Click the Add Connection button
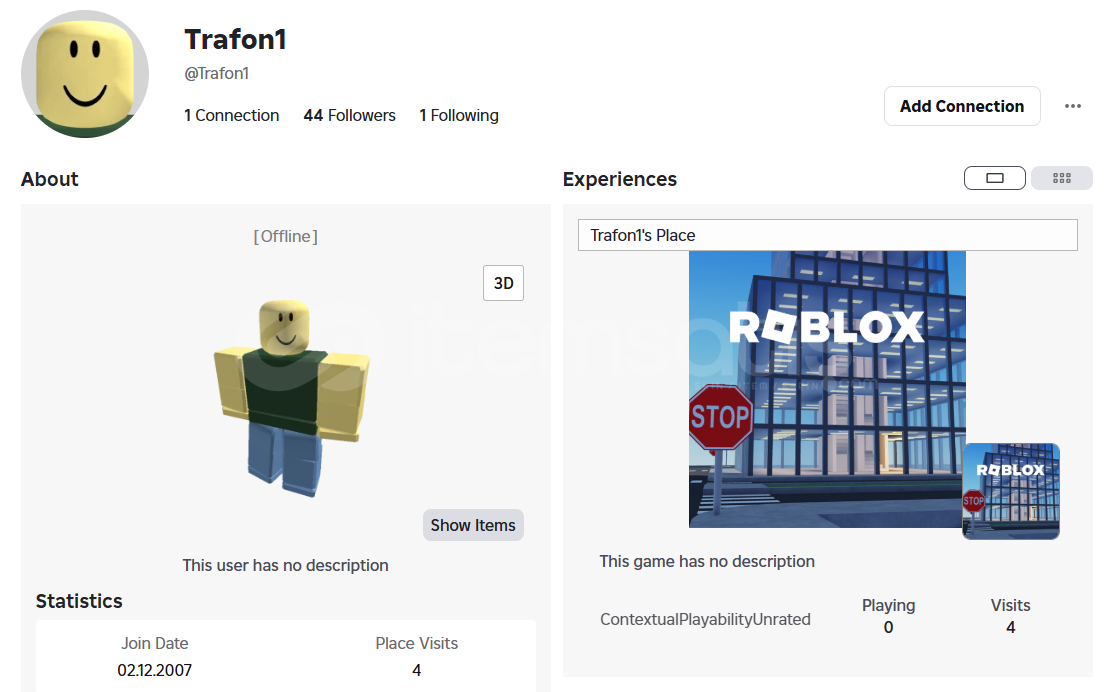The height and width of the screenshot is (692, 1111). pos(961,106)
